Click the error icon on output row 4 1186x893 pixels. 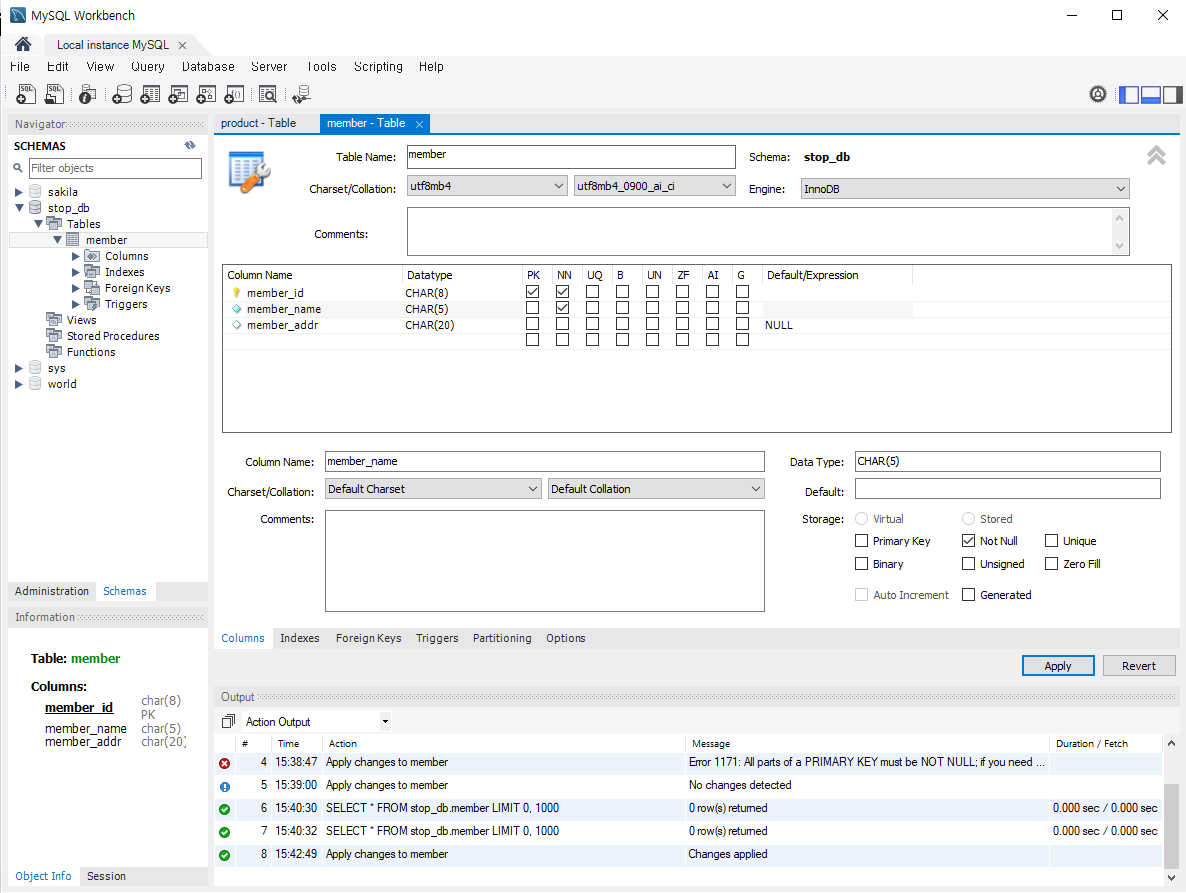coord(225,763)
